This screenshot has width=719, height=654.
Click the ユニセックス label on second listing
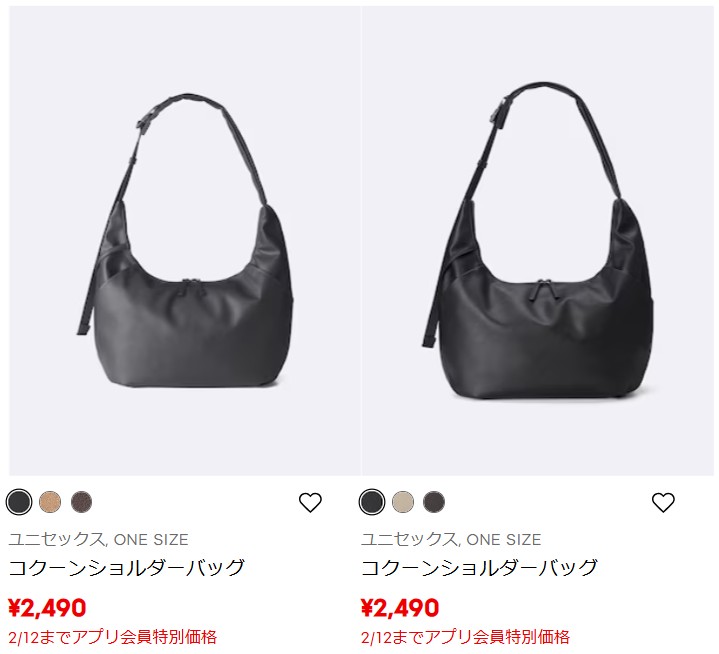point(409,539)
